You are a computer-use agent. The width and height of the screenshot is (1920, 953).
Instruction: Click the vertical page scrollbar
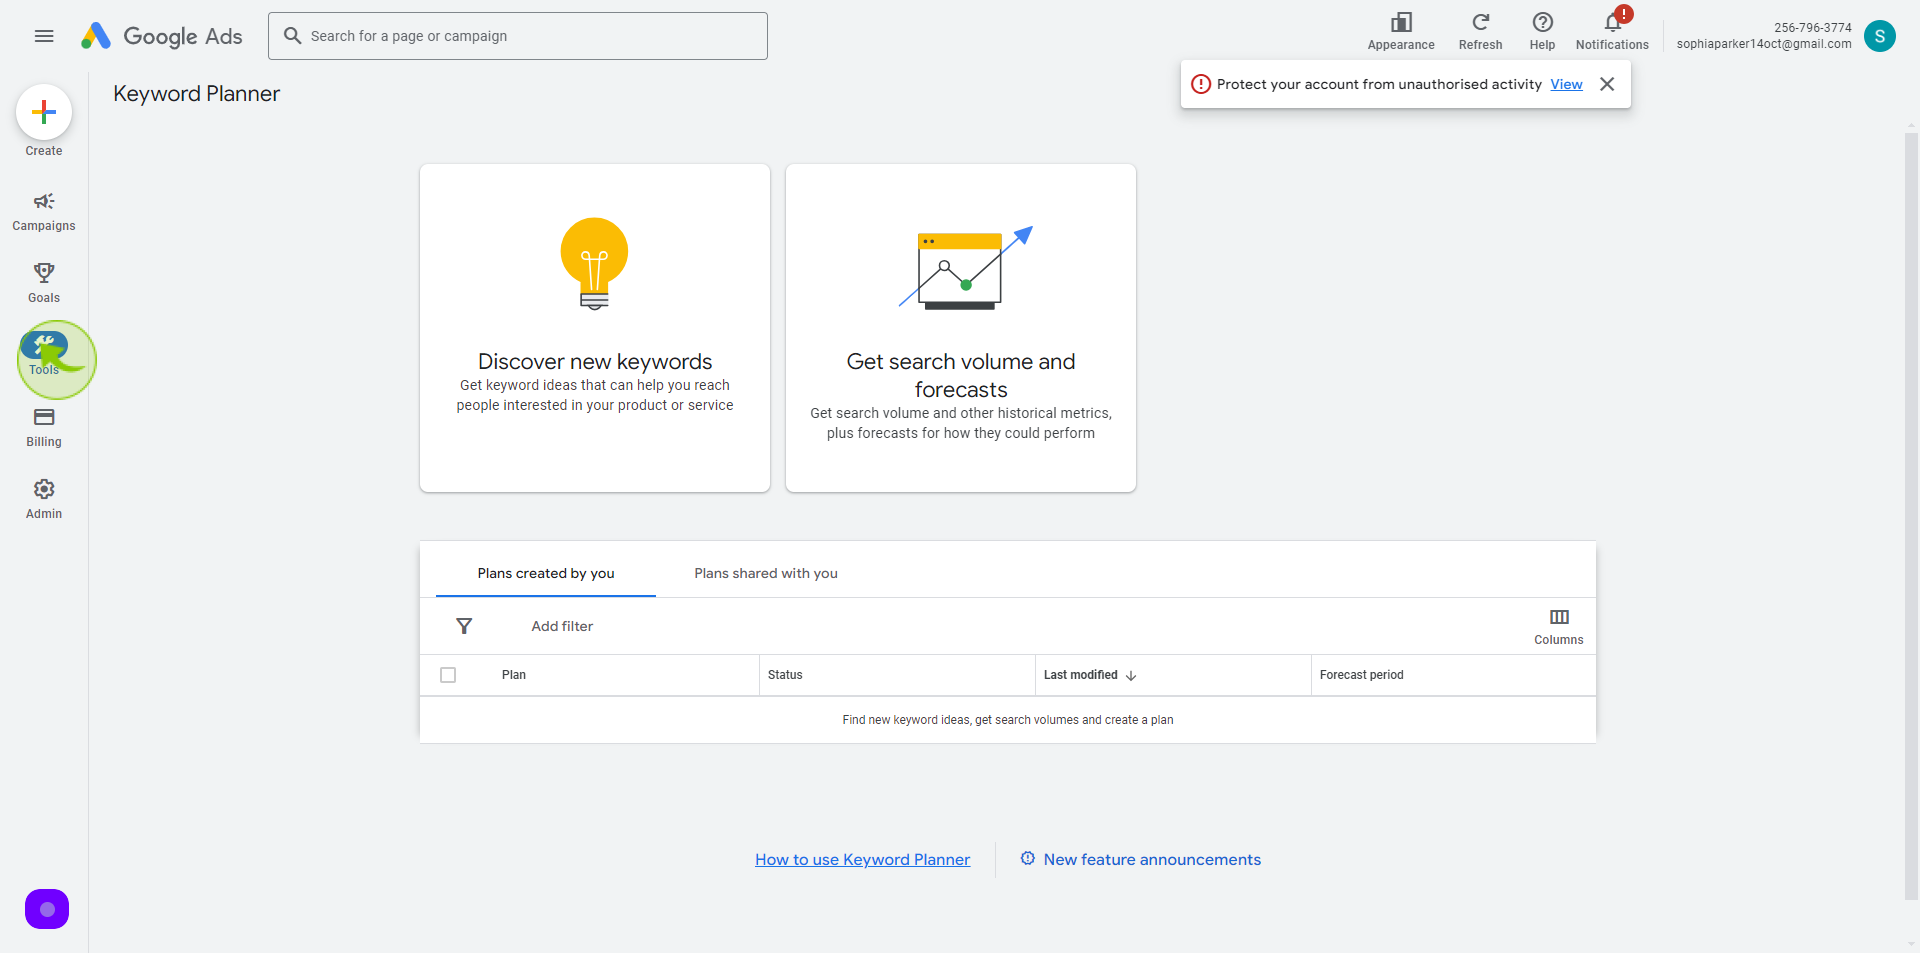[x=1911, y=516]
